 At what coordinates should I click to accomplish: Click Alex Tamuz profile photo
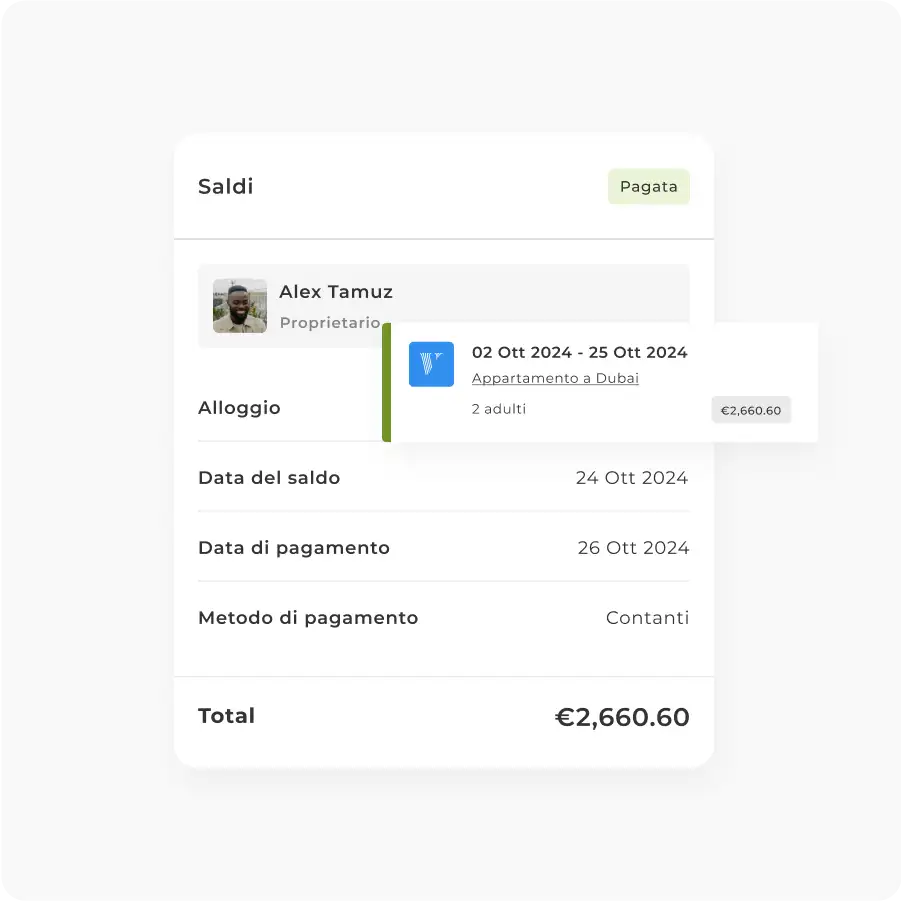click(x=240, y=306)
